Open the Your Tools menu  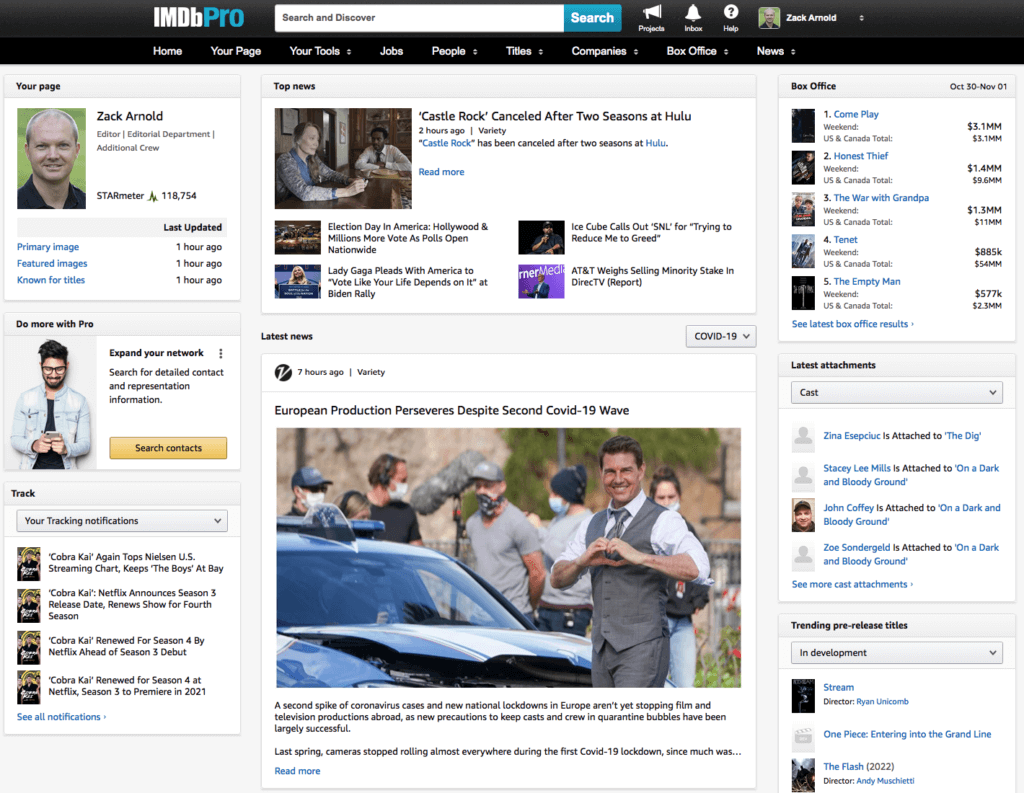pos(321,51)
